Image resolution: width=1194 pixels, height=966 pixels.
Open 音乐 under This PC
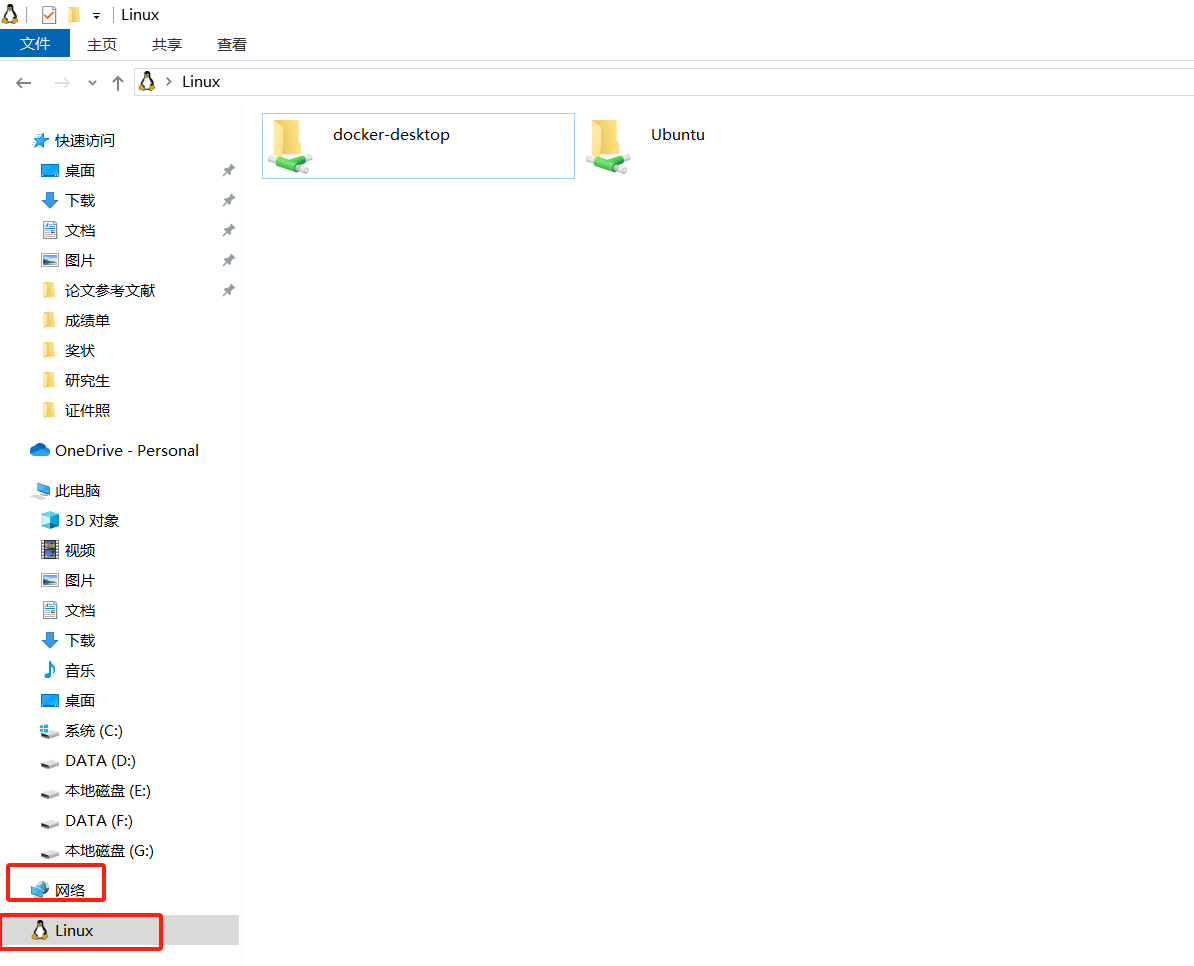coord(69,671)
